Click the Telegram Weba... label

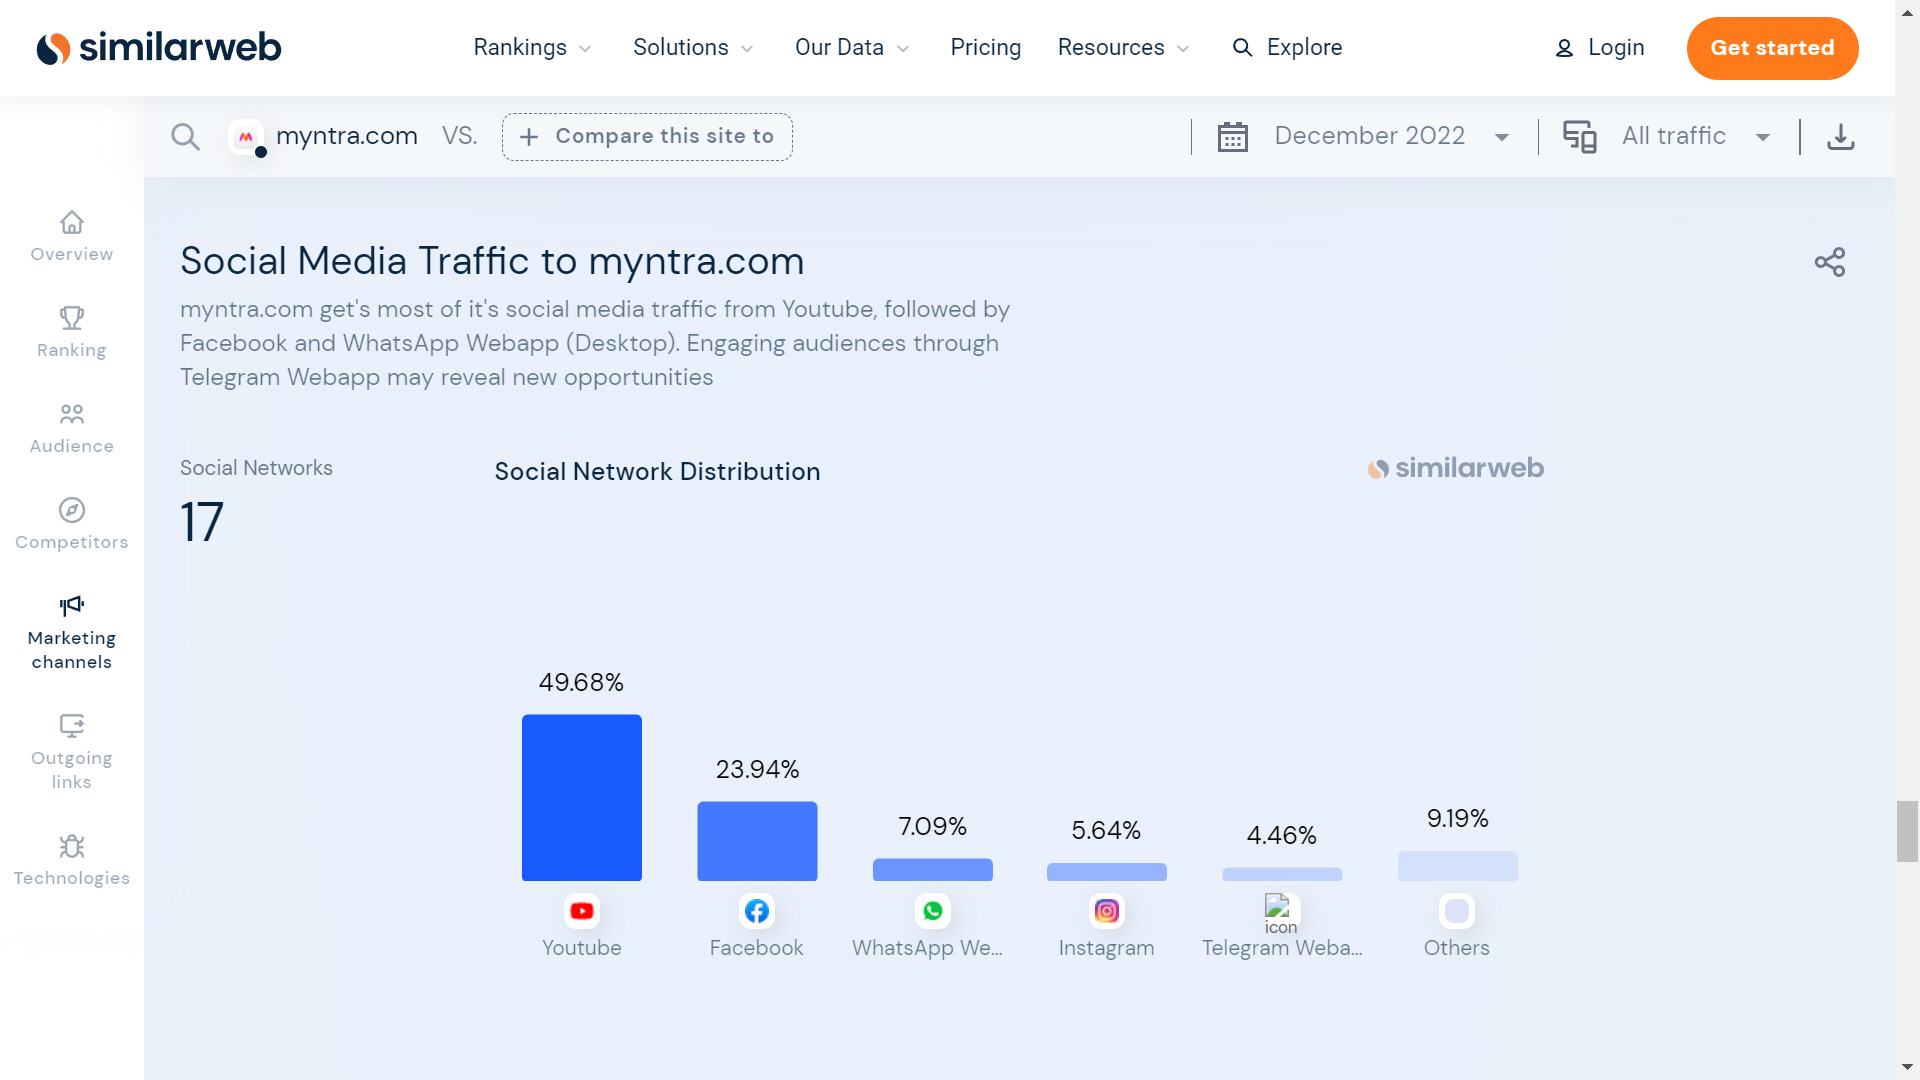coord(1282,948)
